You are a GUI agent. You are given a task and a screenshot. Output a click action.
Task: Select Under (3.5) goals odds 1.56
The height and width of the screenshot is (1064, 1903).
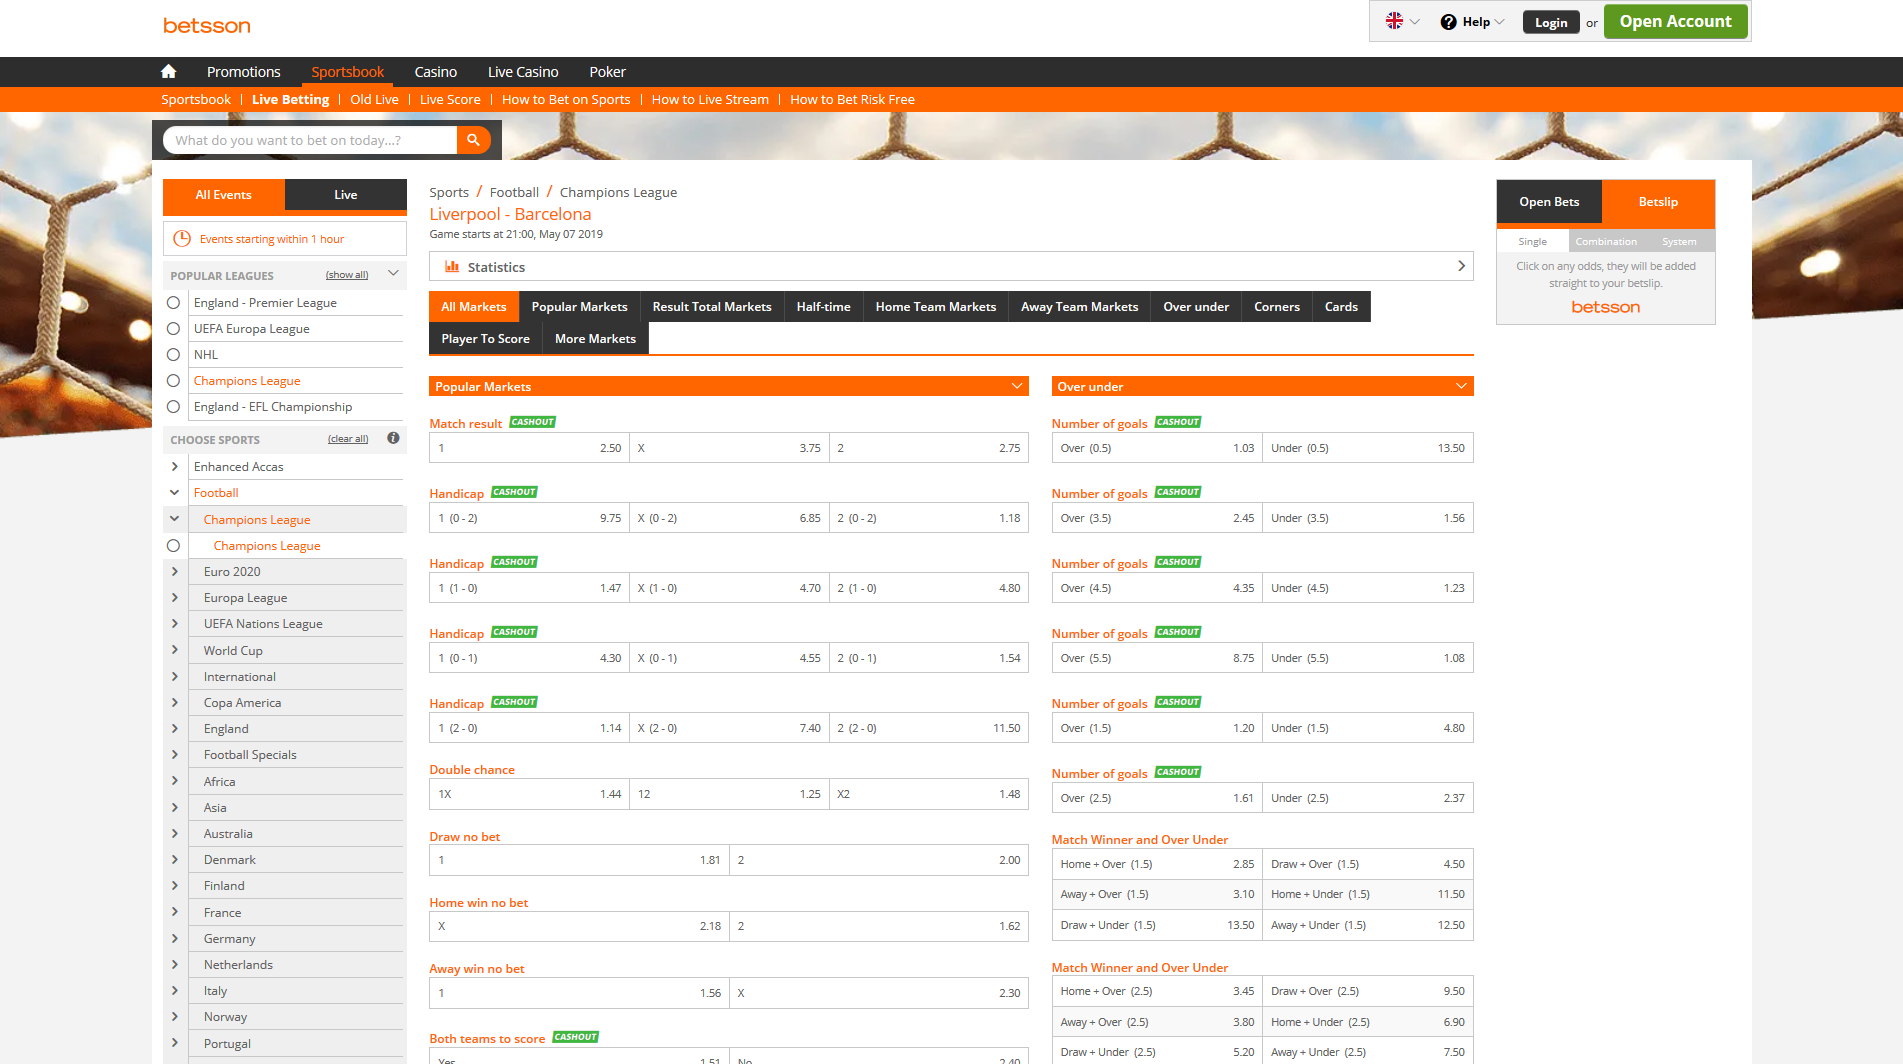1367,518
